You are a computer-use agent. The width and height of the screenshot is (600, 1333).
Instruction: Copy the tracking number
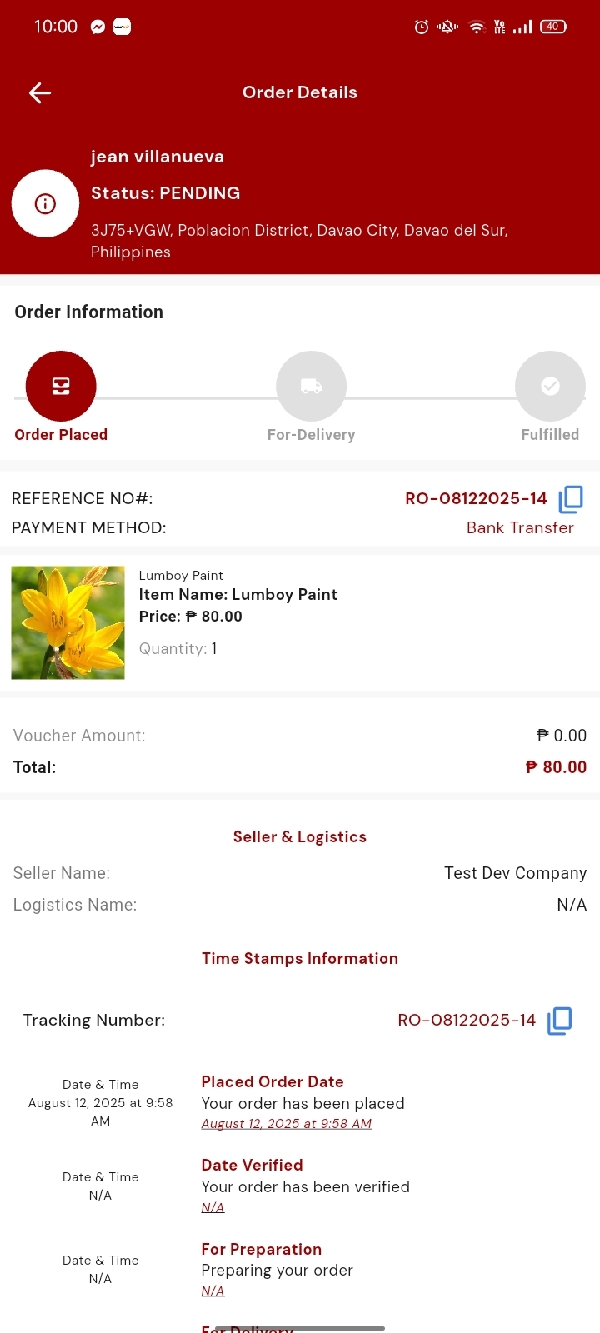(560, 1020)
